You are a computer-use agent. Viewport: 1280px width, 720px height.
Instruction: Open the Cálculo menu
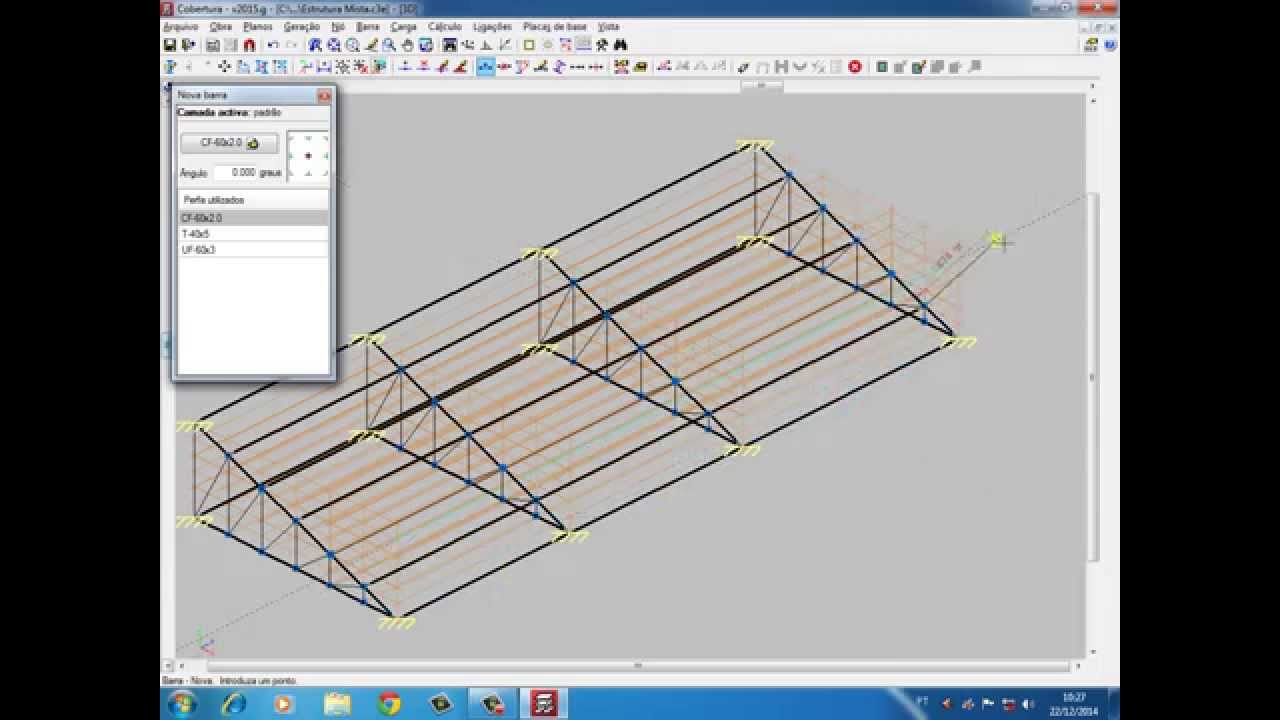(445, 27)
